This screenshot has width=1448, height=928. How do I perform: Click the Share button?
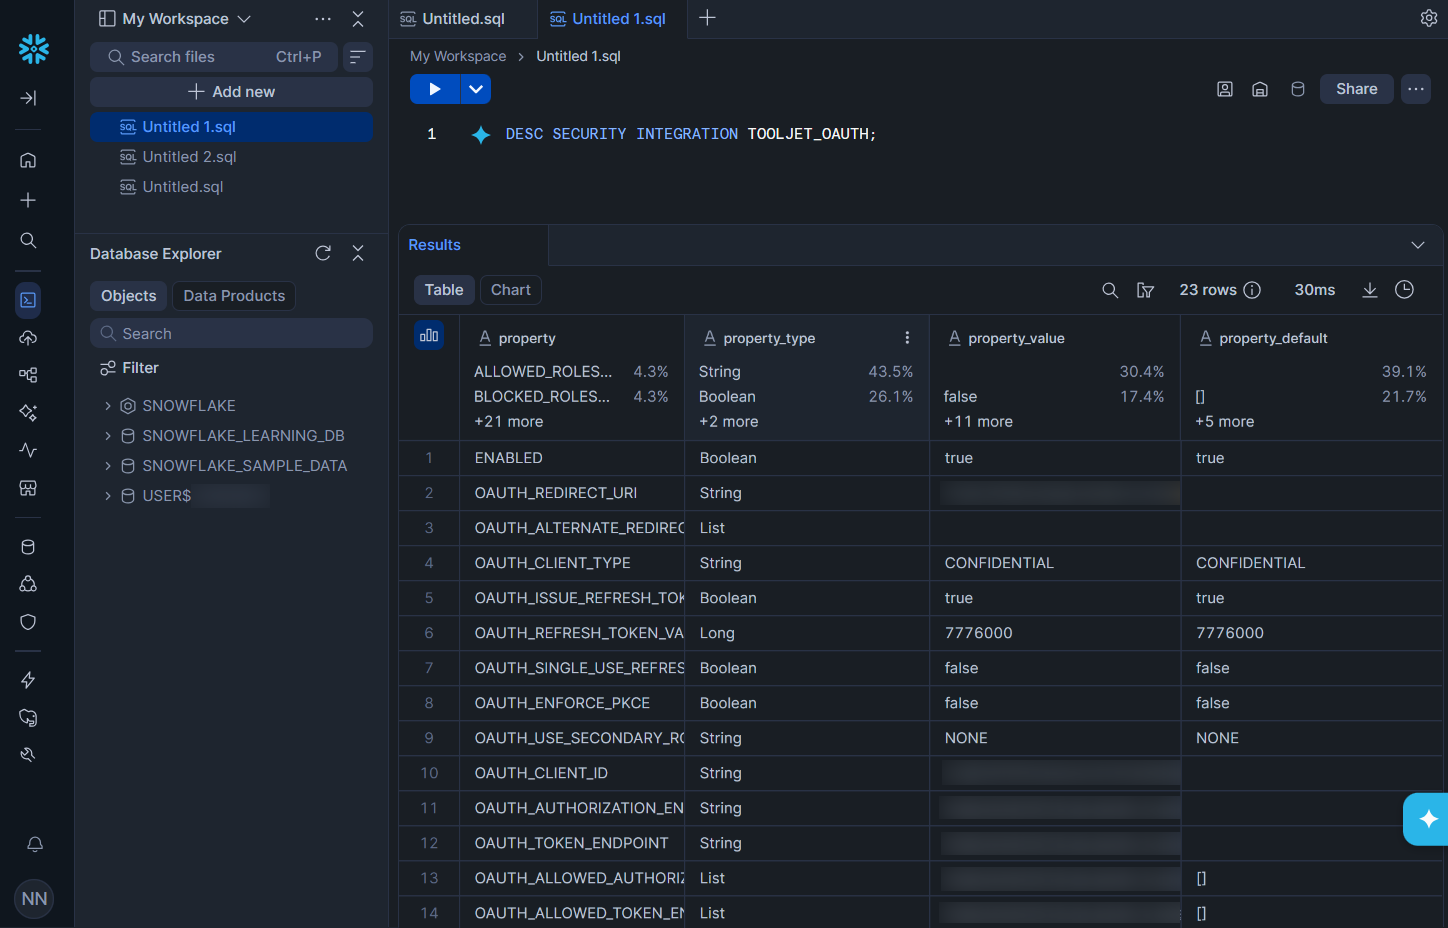(1357, 89)
